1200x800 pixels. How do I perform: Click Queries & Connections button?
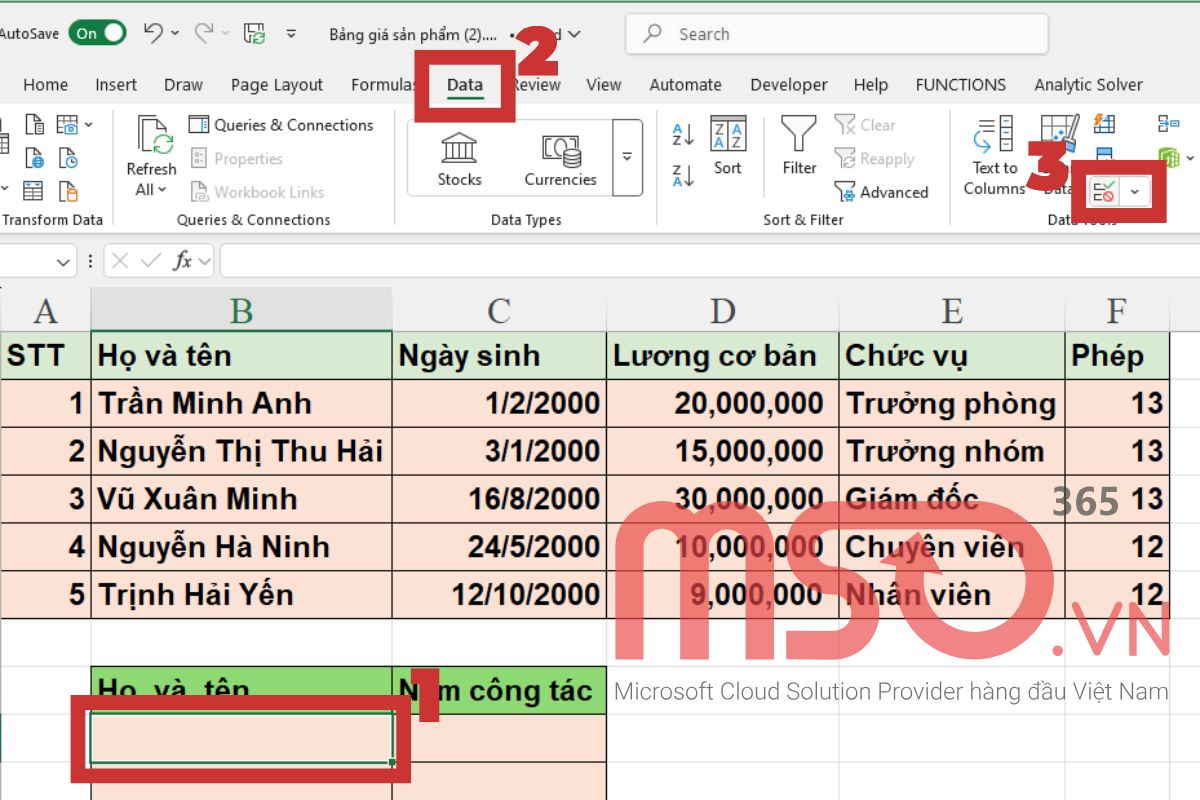click(281, 125)
